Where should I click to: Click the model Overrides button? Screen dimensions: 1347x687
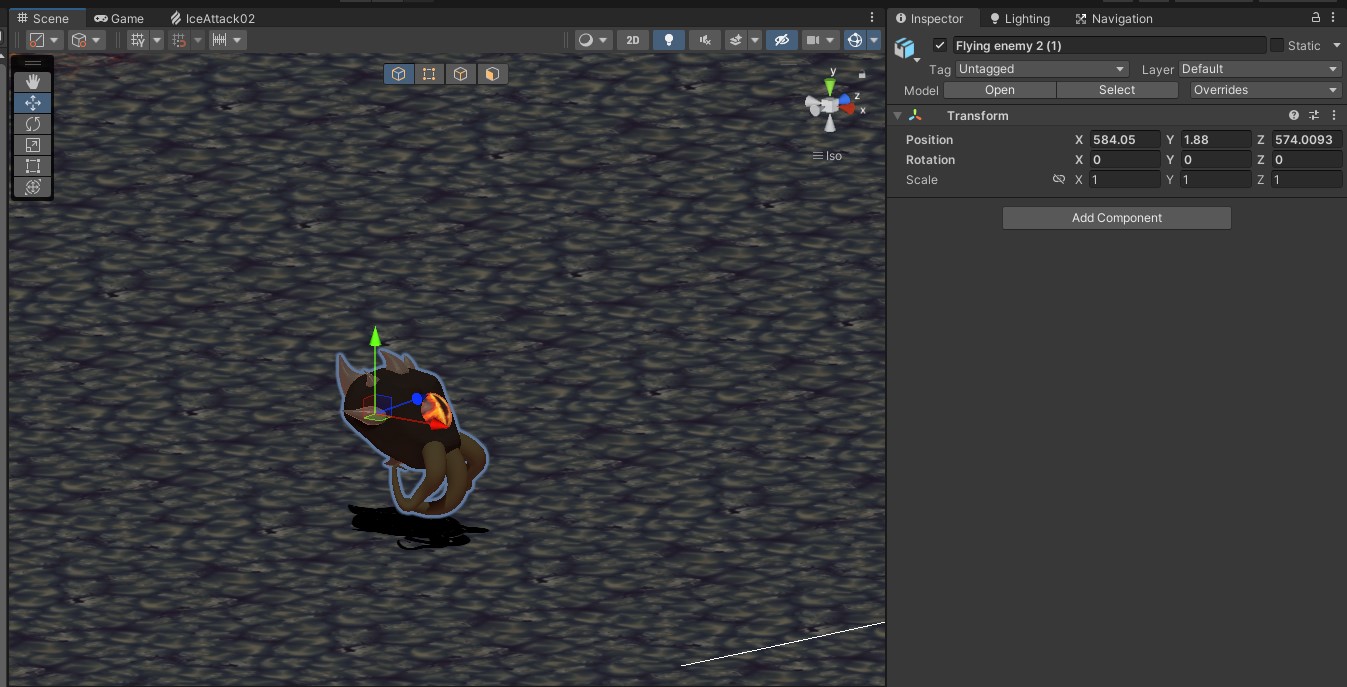coord(1262,89)
